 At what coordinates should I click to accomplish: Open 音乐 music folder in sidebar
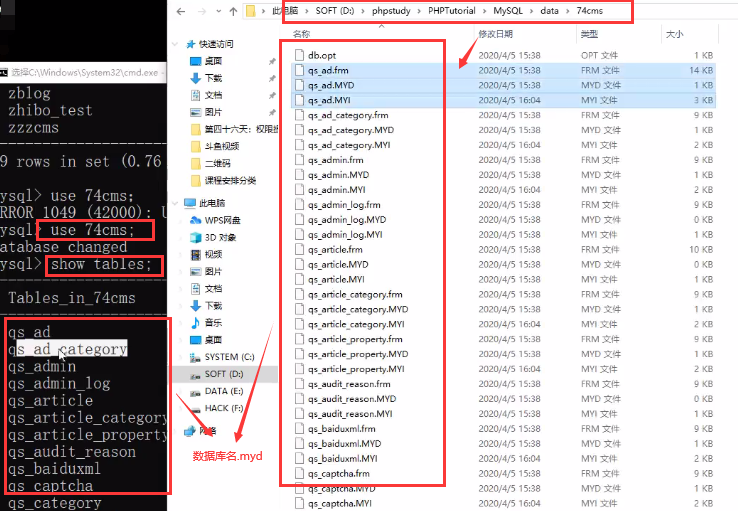pos(213,322)
